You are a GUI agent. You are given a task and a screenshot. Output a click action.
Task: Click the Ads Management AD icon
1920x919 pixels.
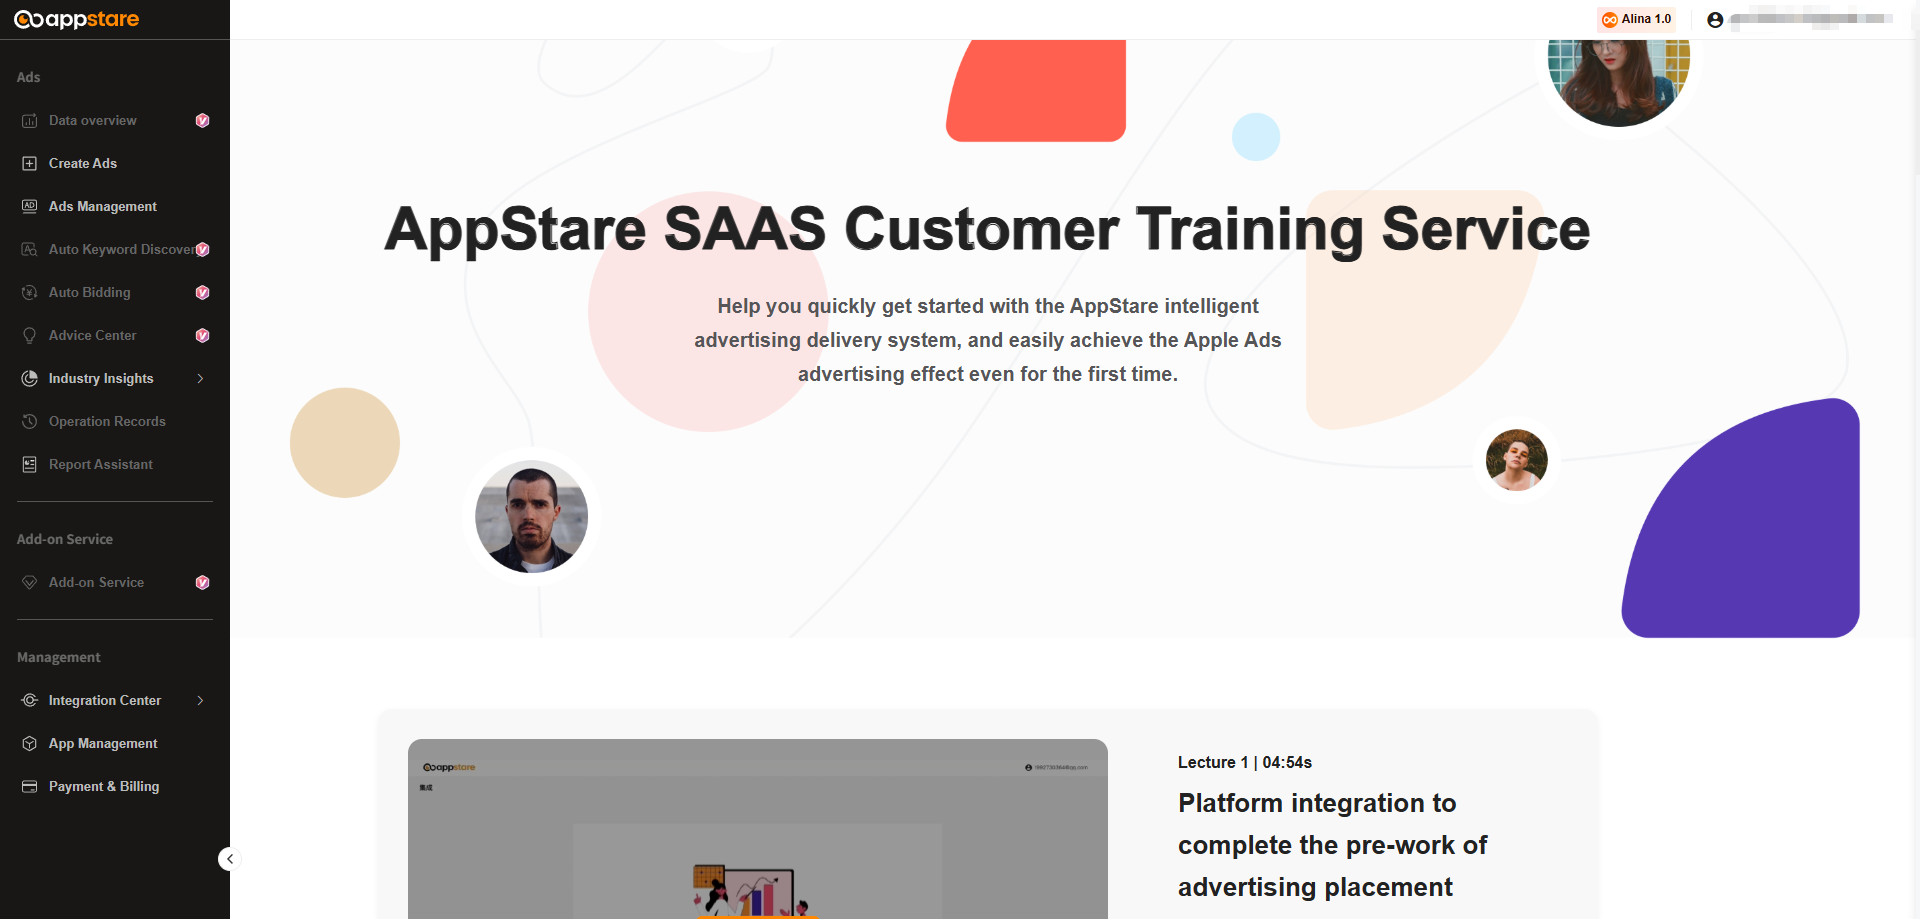click(x=30, y=206)
